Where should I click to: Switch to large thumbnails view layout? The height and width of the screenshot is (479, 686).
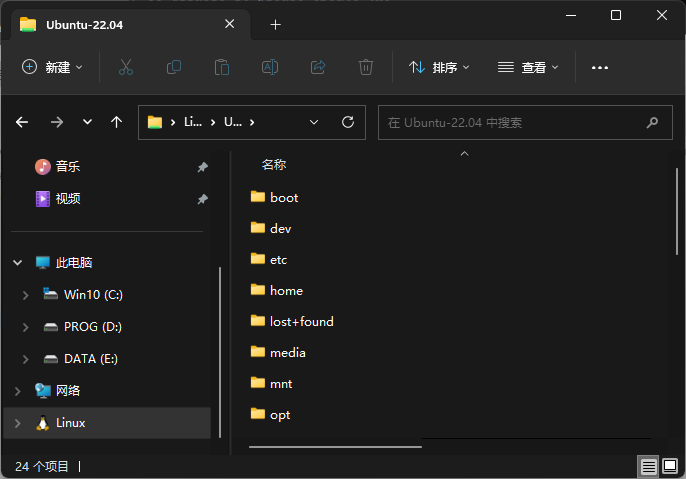[x=670, y=466]
